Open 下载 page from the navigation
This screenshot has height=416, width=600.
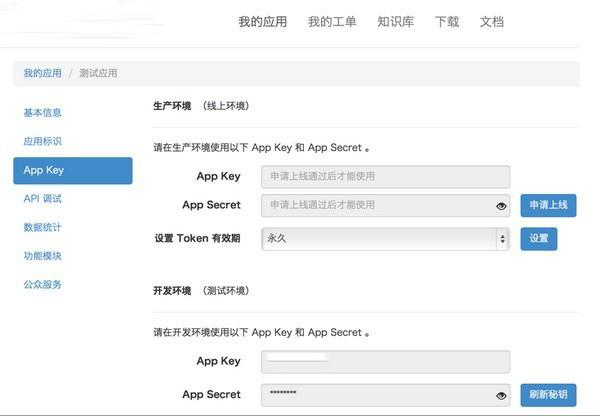446,21
